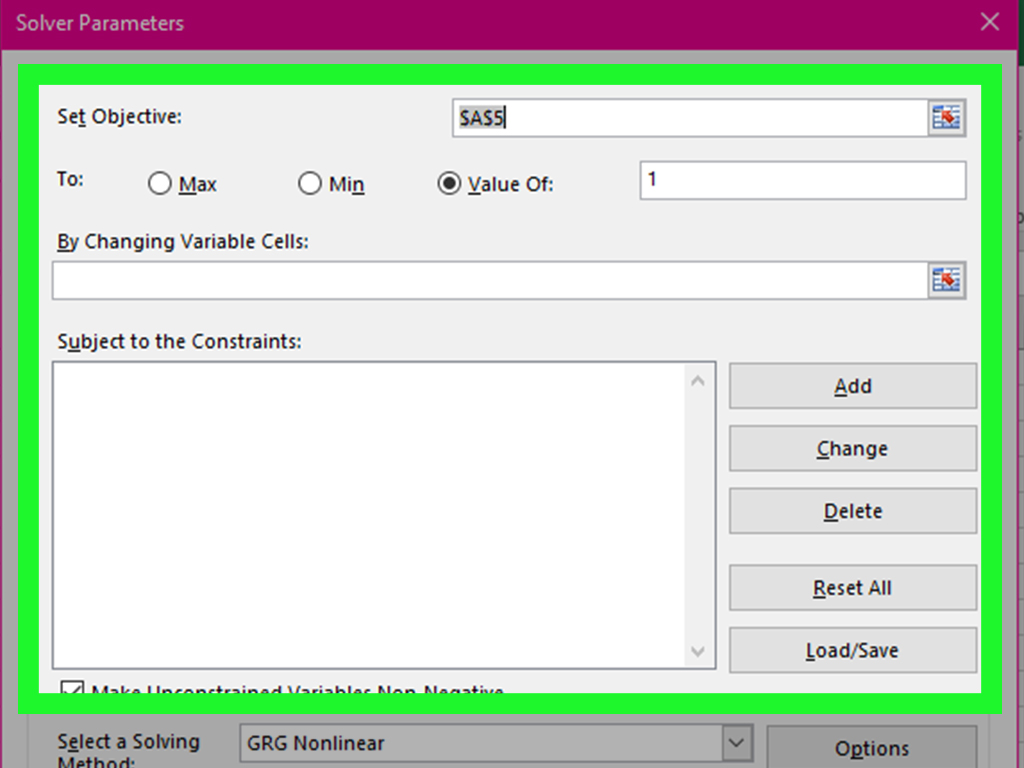This screenshot has height=768, width=1024.
Task: Click the Set Objective input field
Action: coord(690,118)
